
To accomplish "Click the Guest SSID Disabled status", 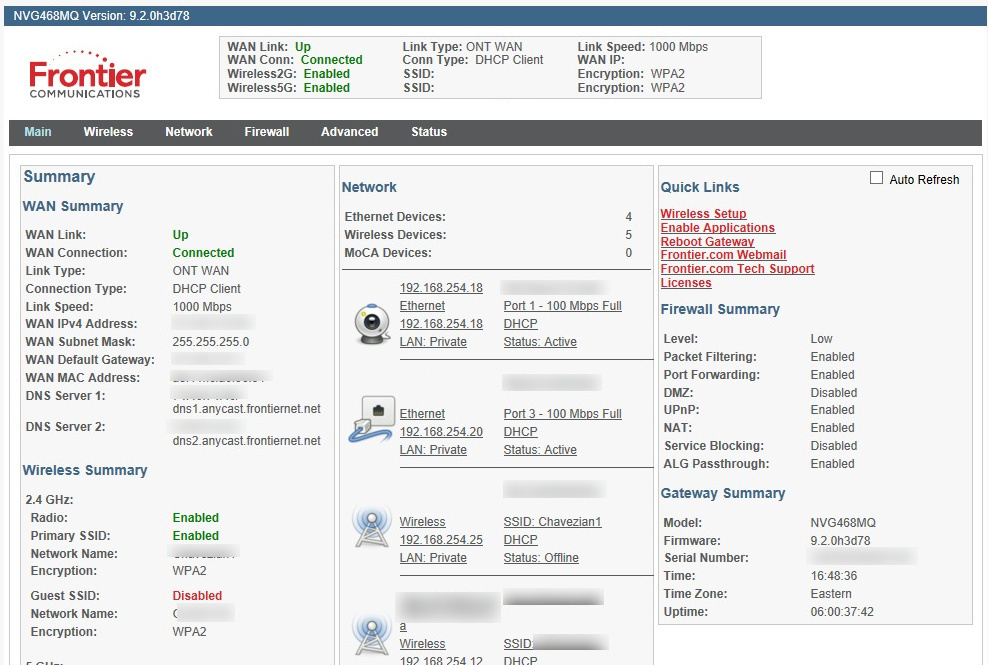I will point(197,596).
